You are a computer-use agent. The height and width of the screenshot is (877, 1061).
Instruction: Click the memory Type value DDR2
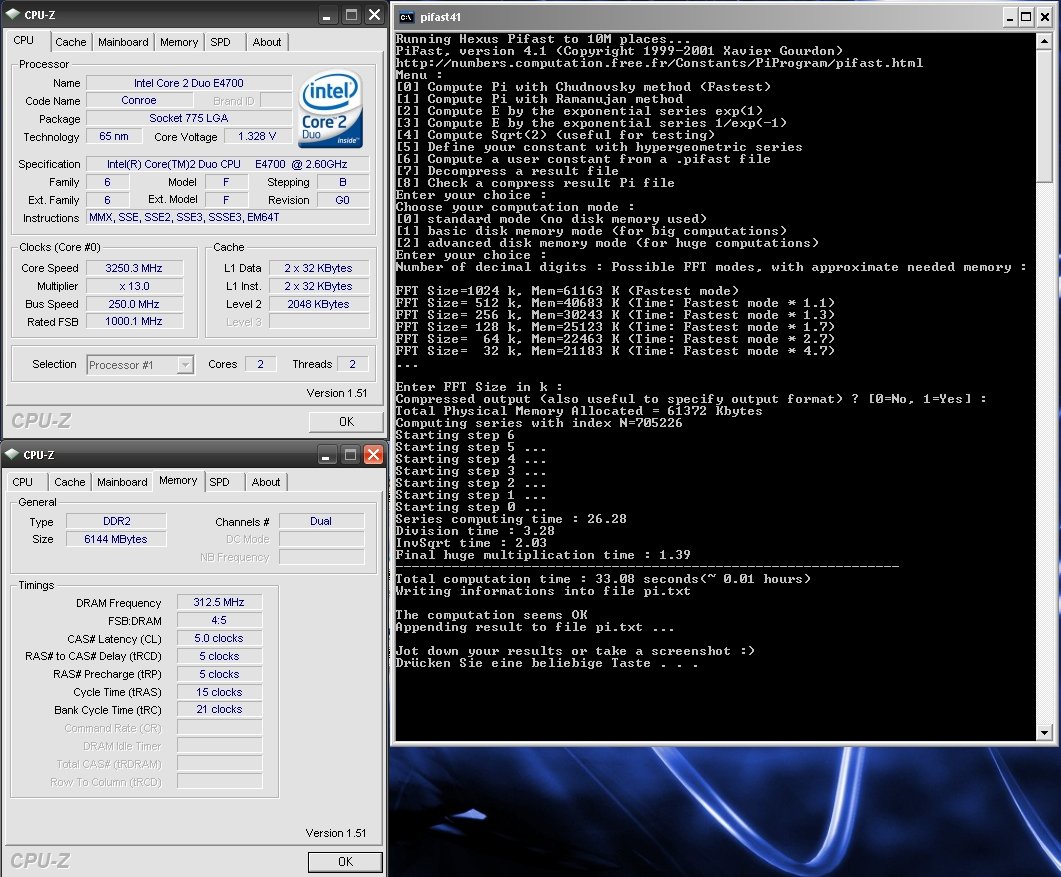pyautogui.click(x=116, y=521)
